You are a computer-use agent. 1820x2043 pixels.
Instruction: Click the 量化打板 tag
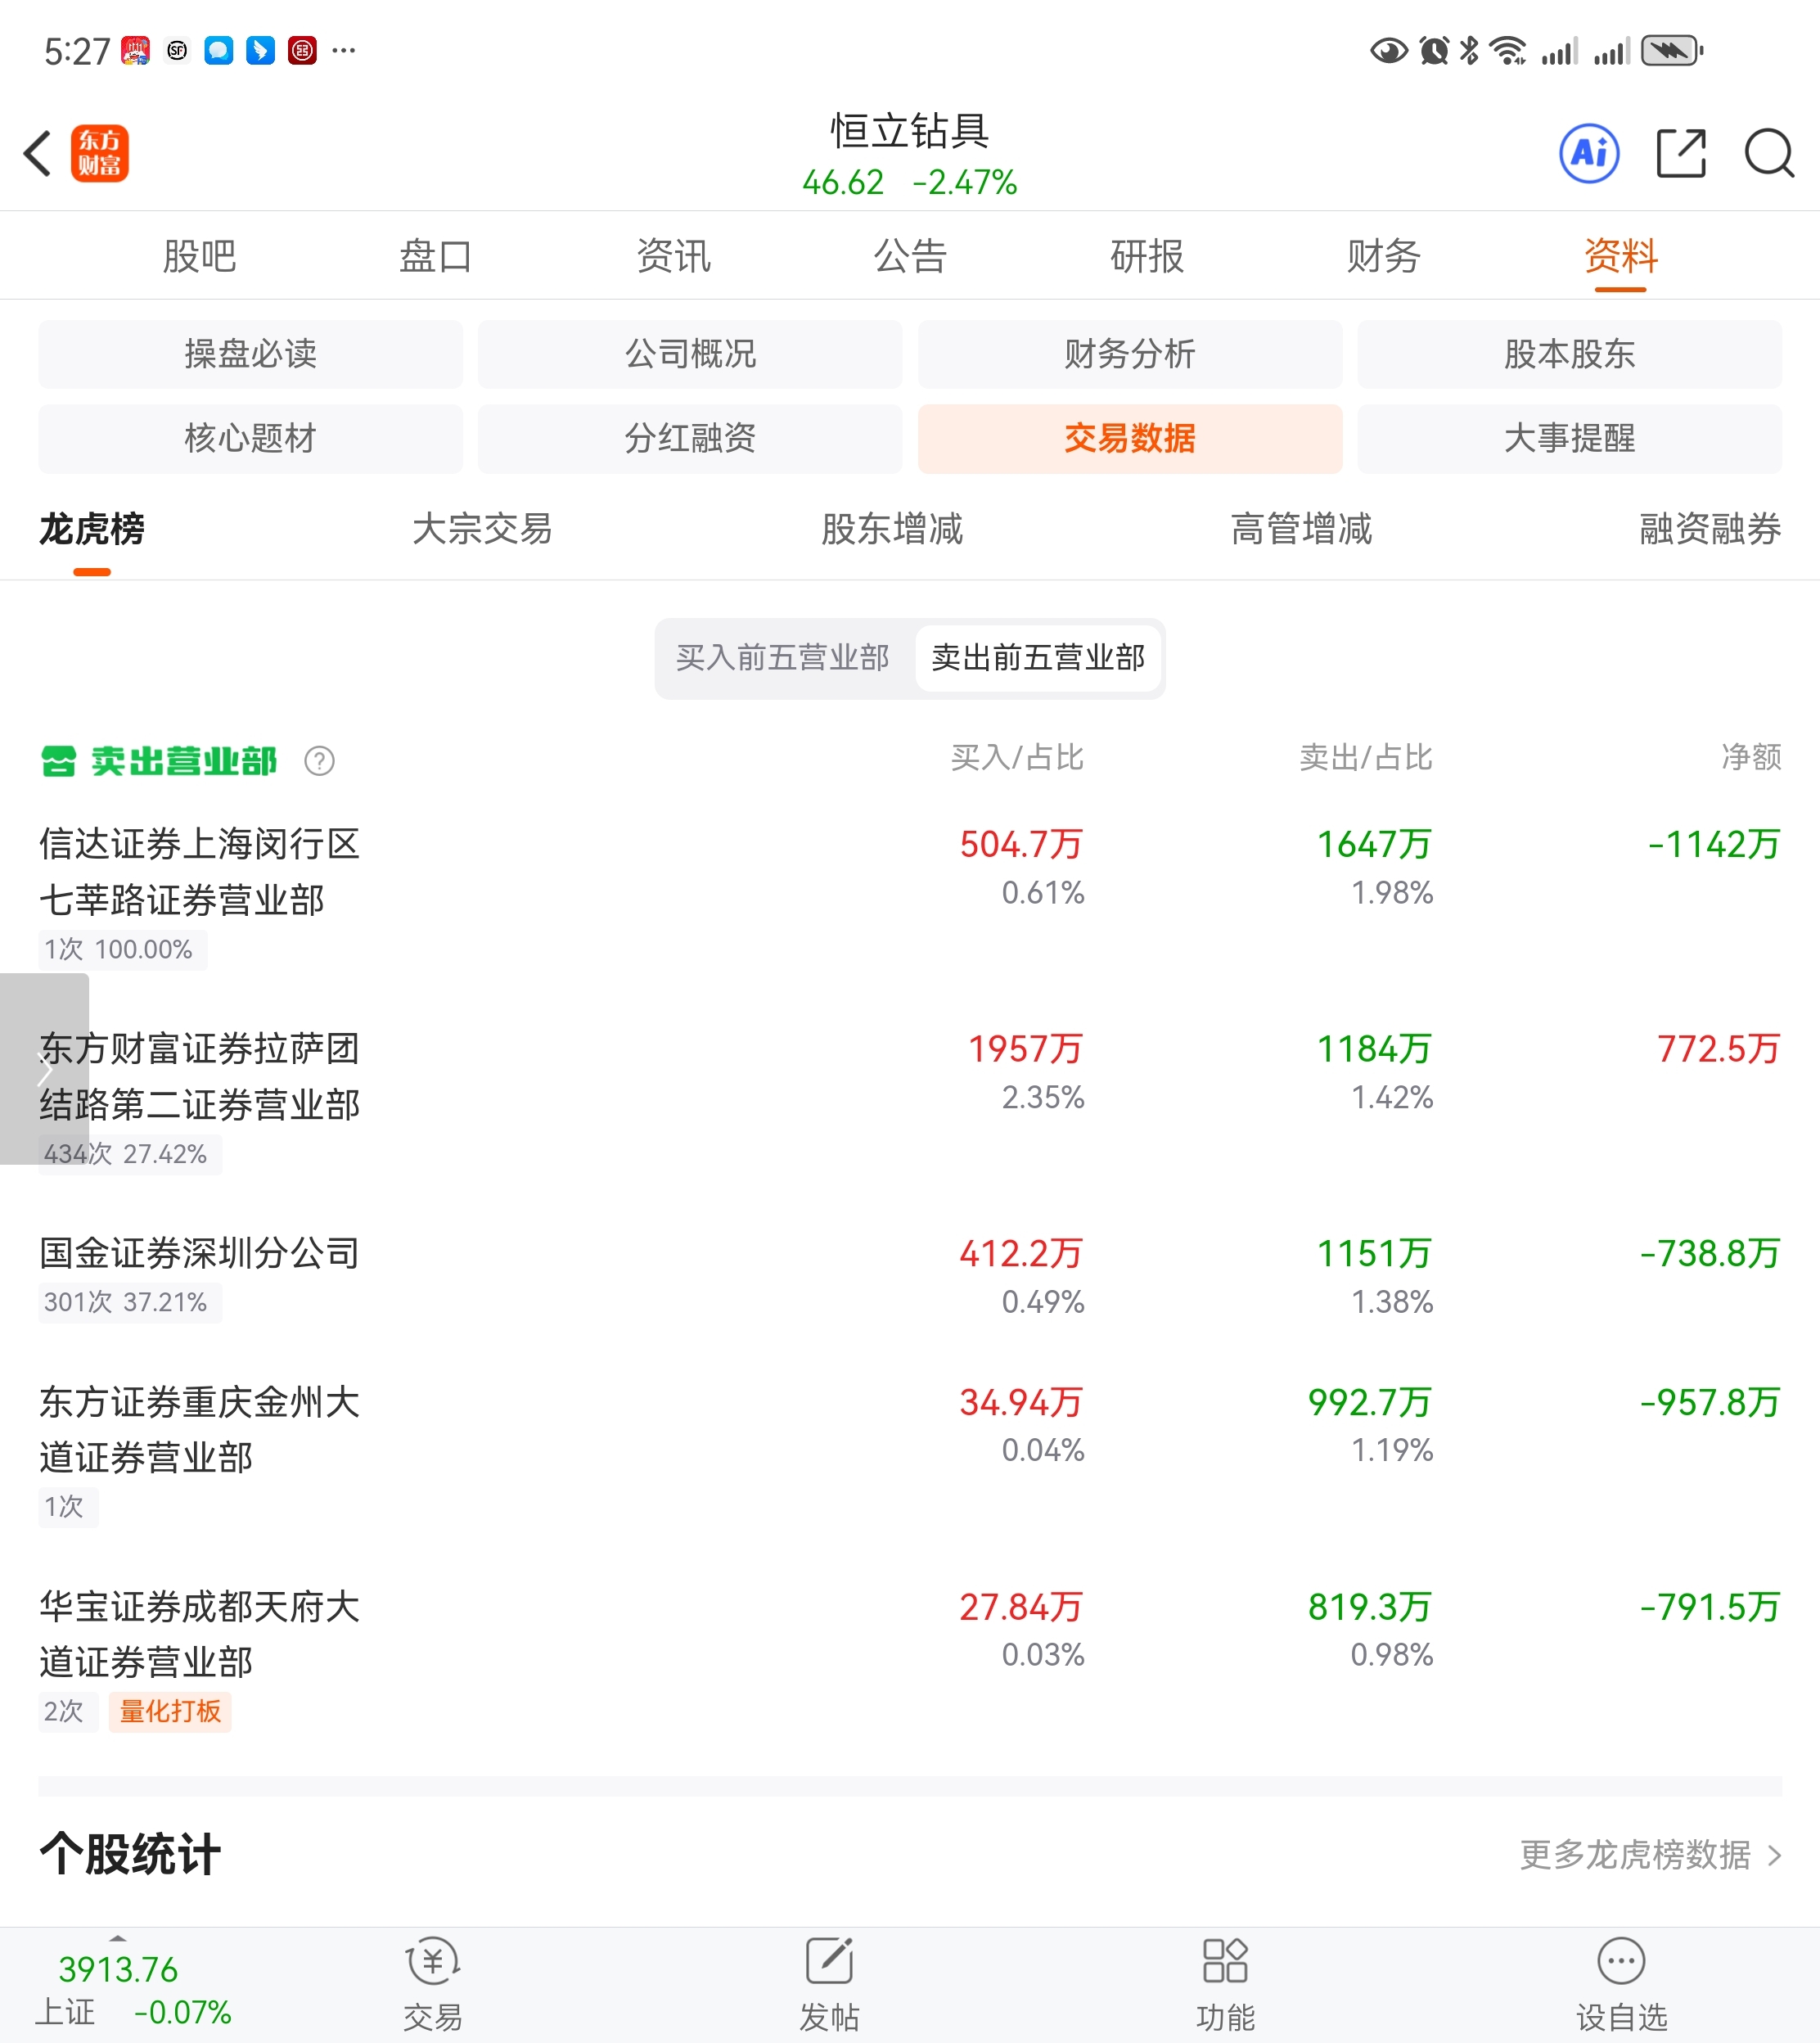[170, 1711]
